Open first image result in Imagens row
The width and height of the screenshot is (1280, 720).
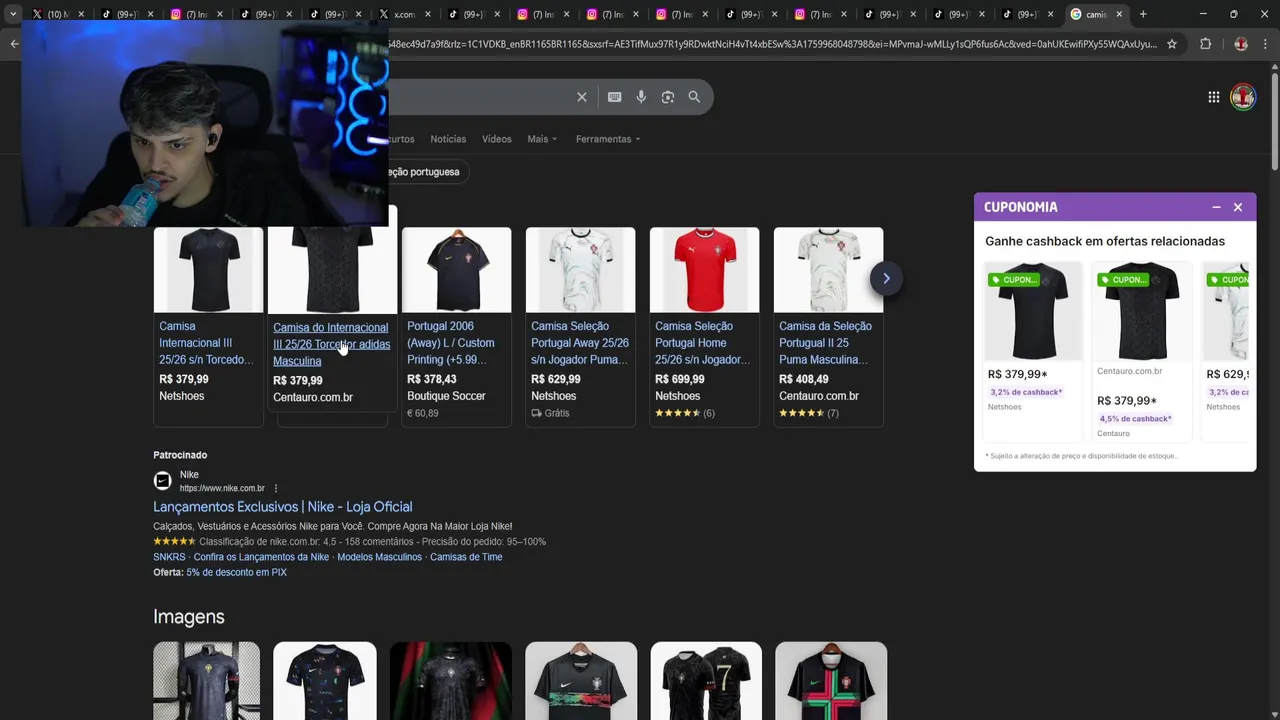[x=206, y=681]
